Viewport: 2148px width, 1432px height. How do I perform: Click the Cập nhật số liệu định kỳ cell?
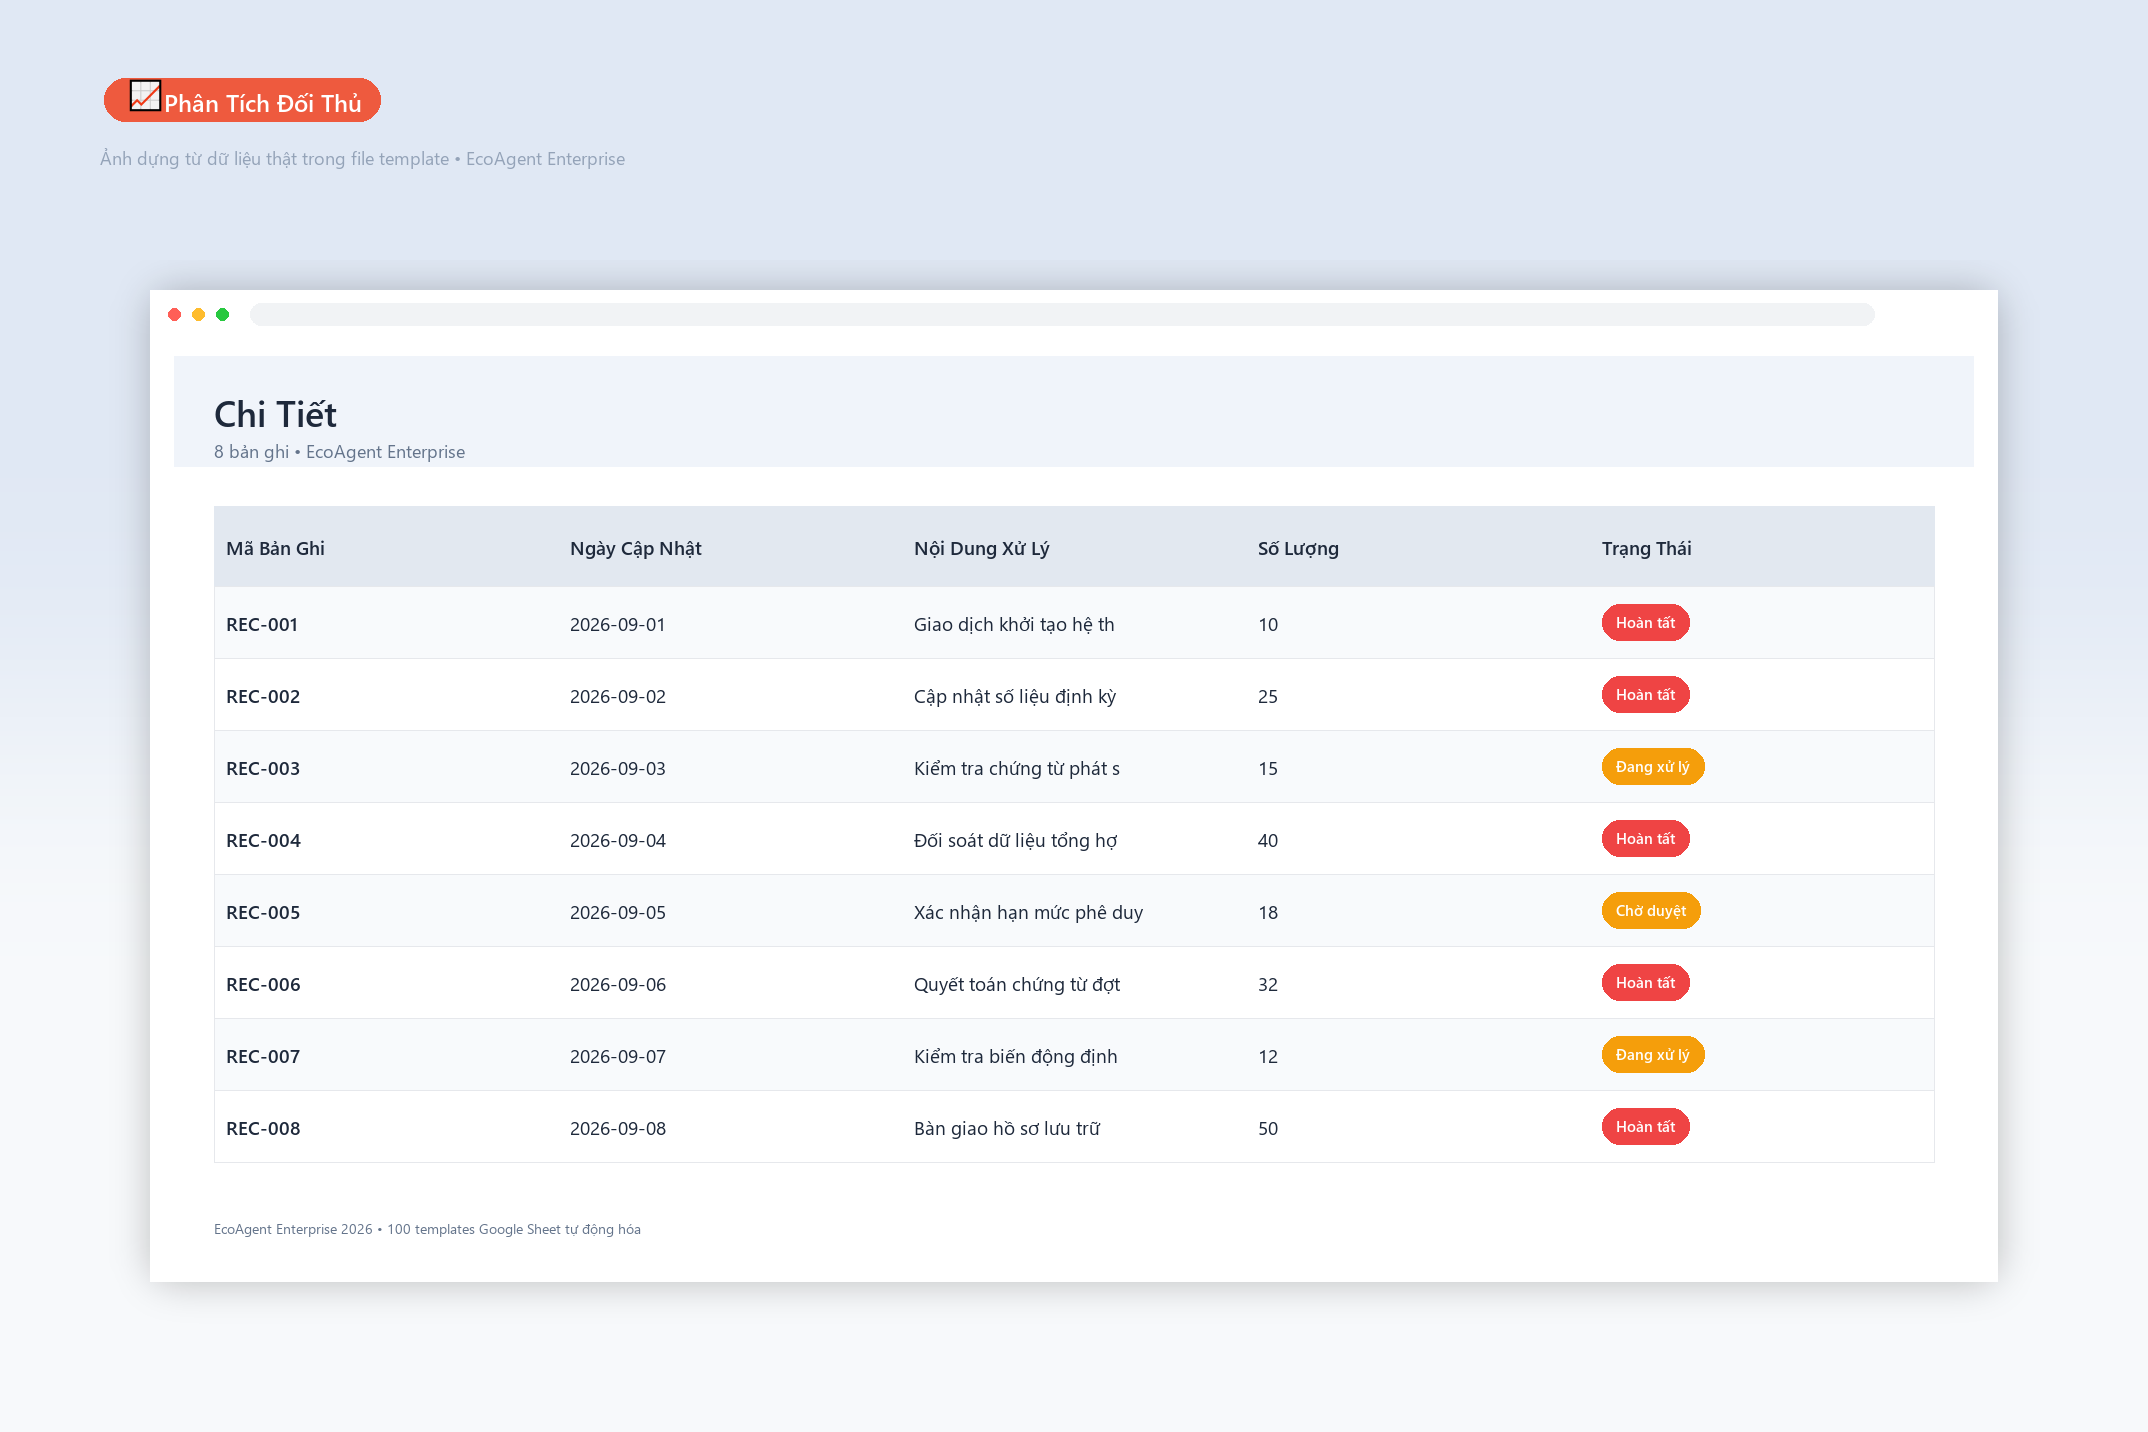tap(1015, 696)
